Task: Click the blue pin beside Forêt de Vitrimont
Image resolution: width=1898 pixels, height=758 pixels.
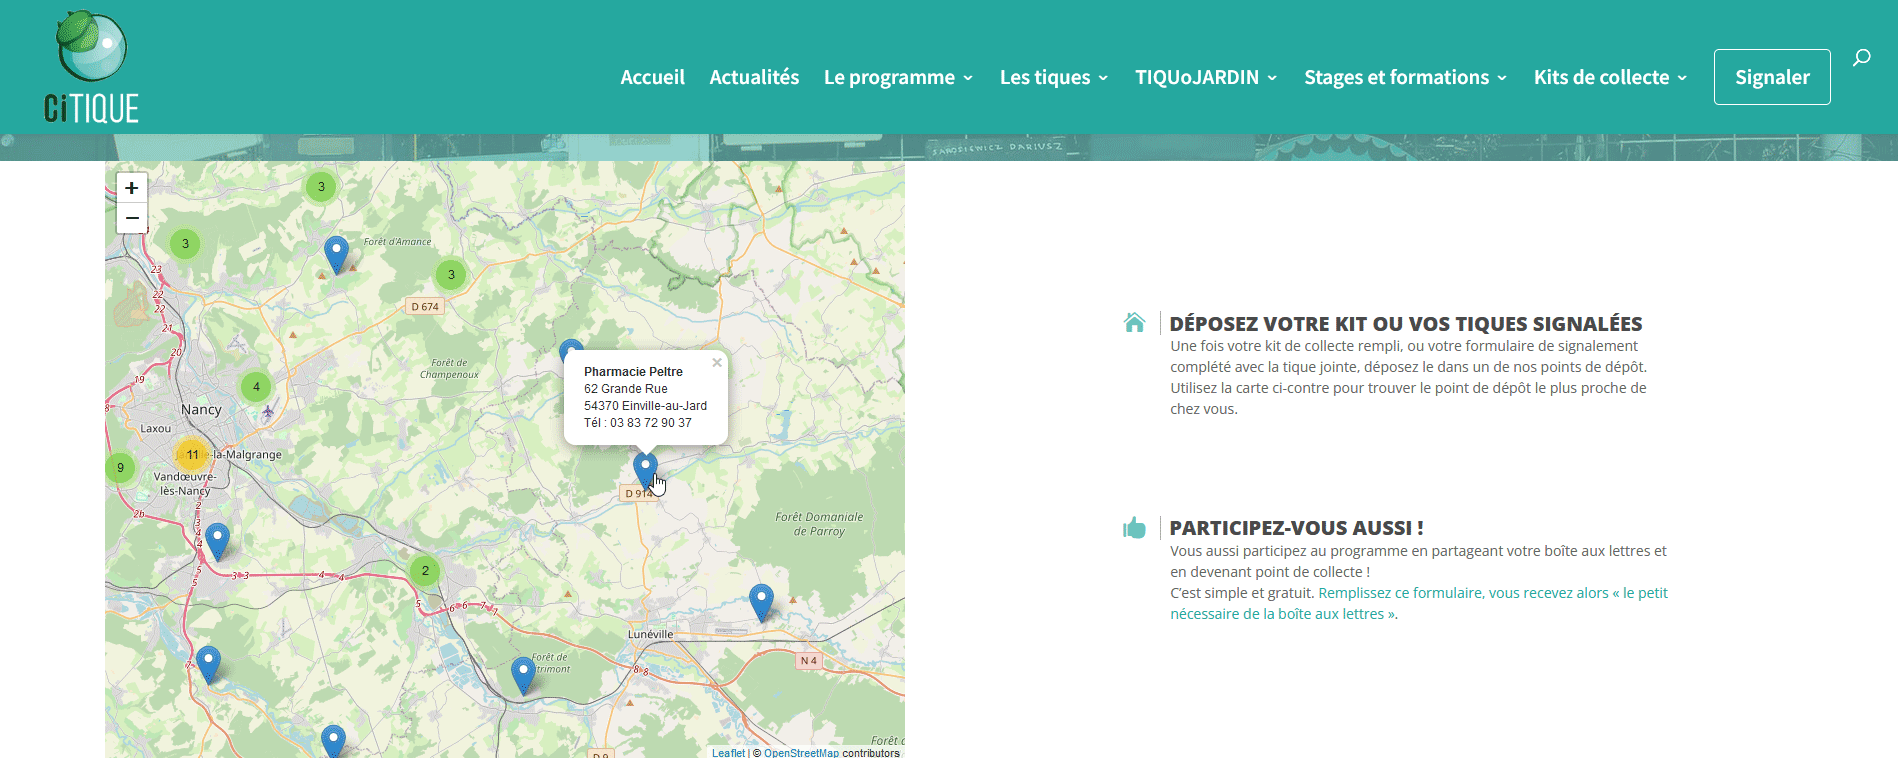Action: point(523,673)
